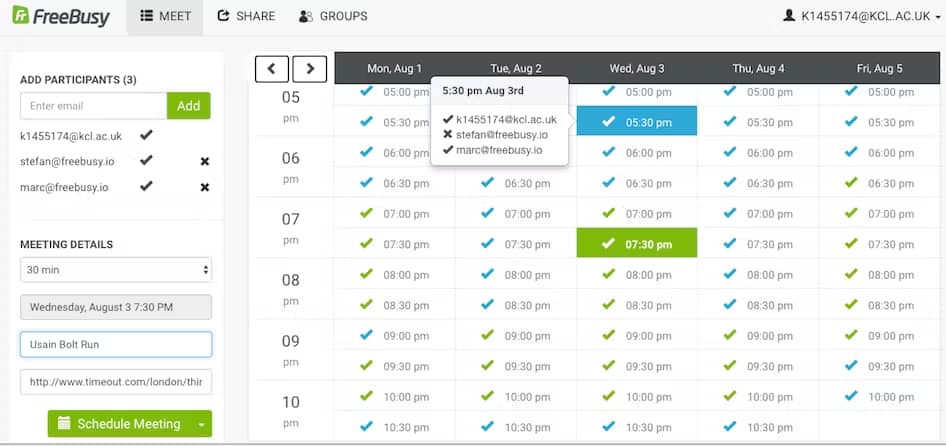Remove marc@freebusy.io participant
Viewport: 946px width, 446px height.
(x=205, y=187)
